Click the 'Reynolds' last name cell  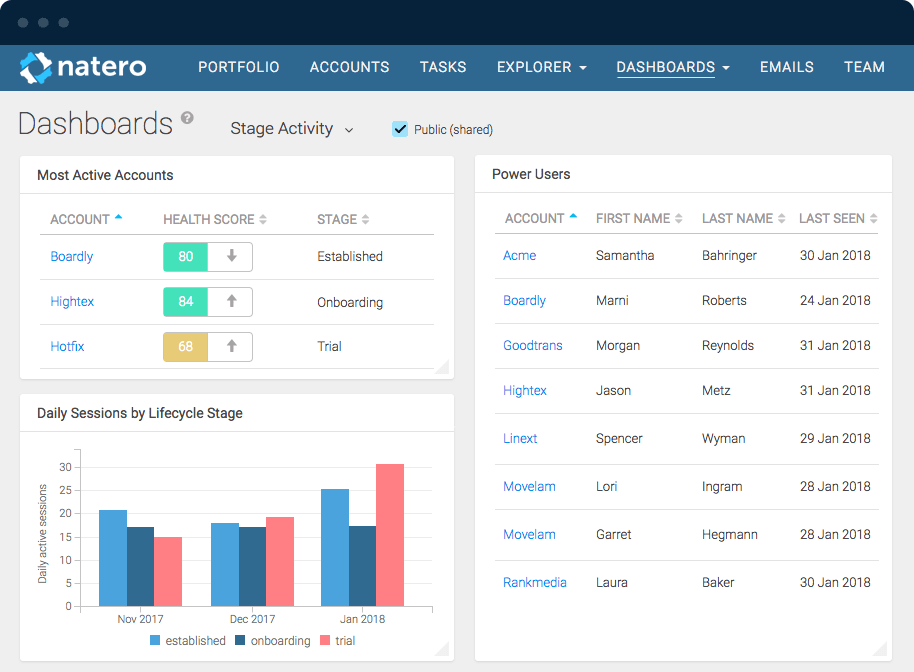[x=727, y=345]
